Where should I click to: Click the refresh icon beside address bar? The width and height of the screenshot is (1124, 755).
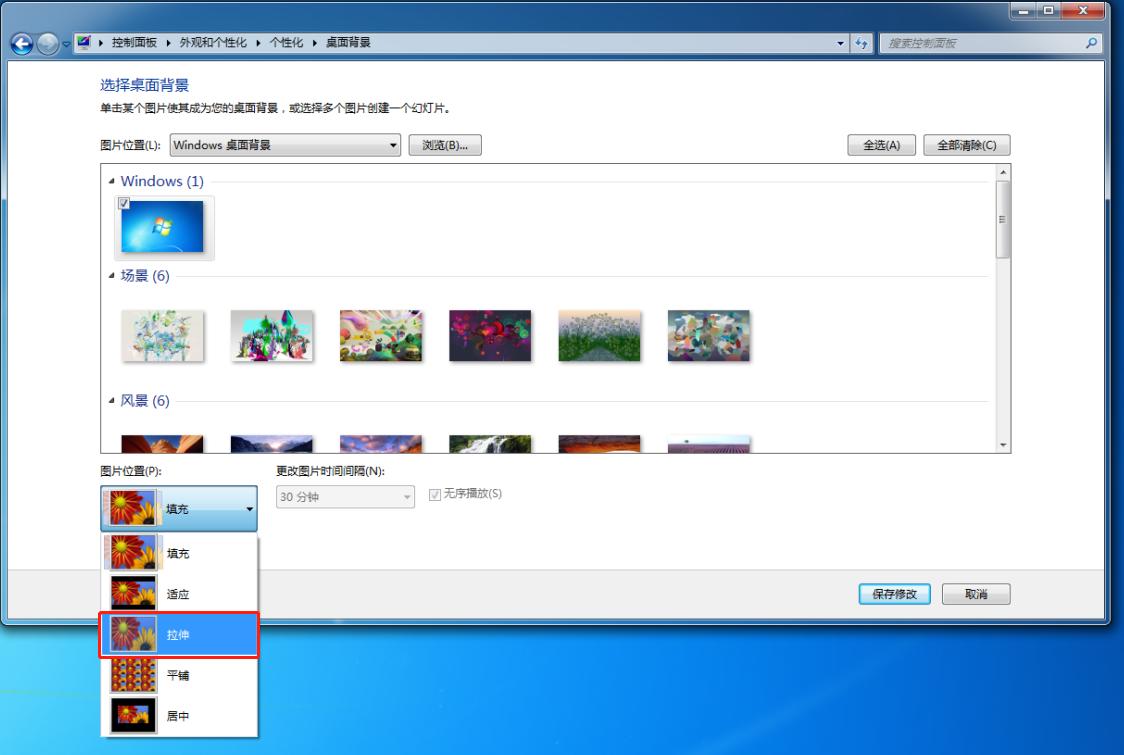coord(860,43)
